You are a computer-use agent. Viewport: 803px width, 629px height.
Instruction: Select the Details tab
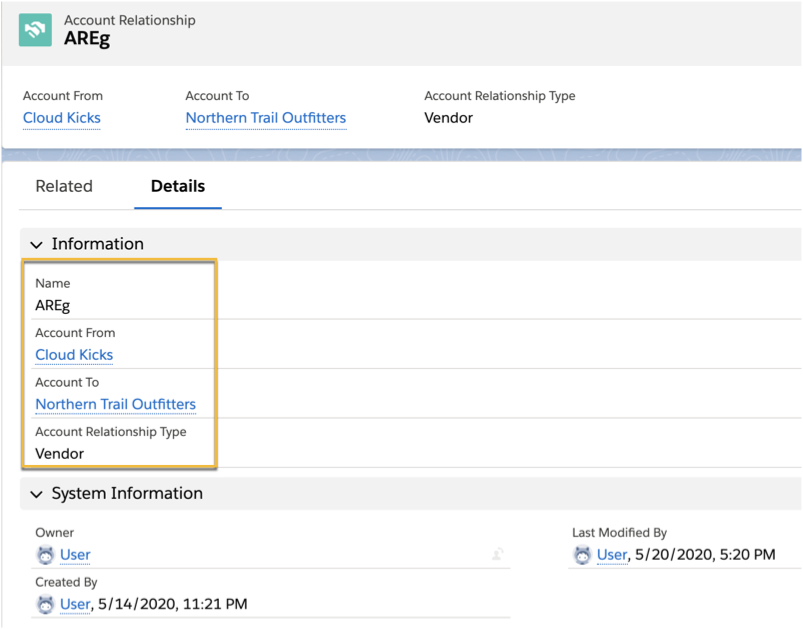178,186
